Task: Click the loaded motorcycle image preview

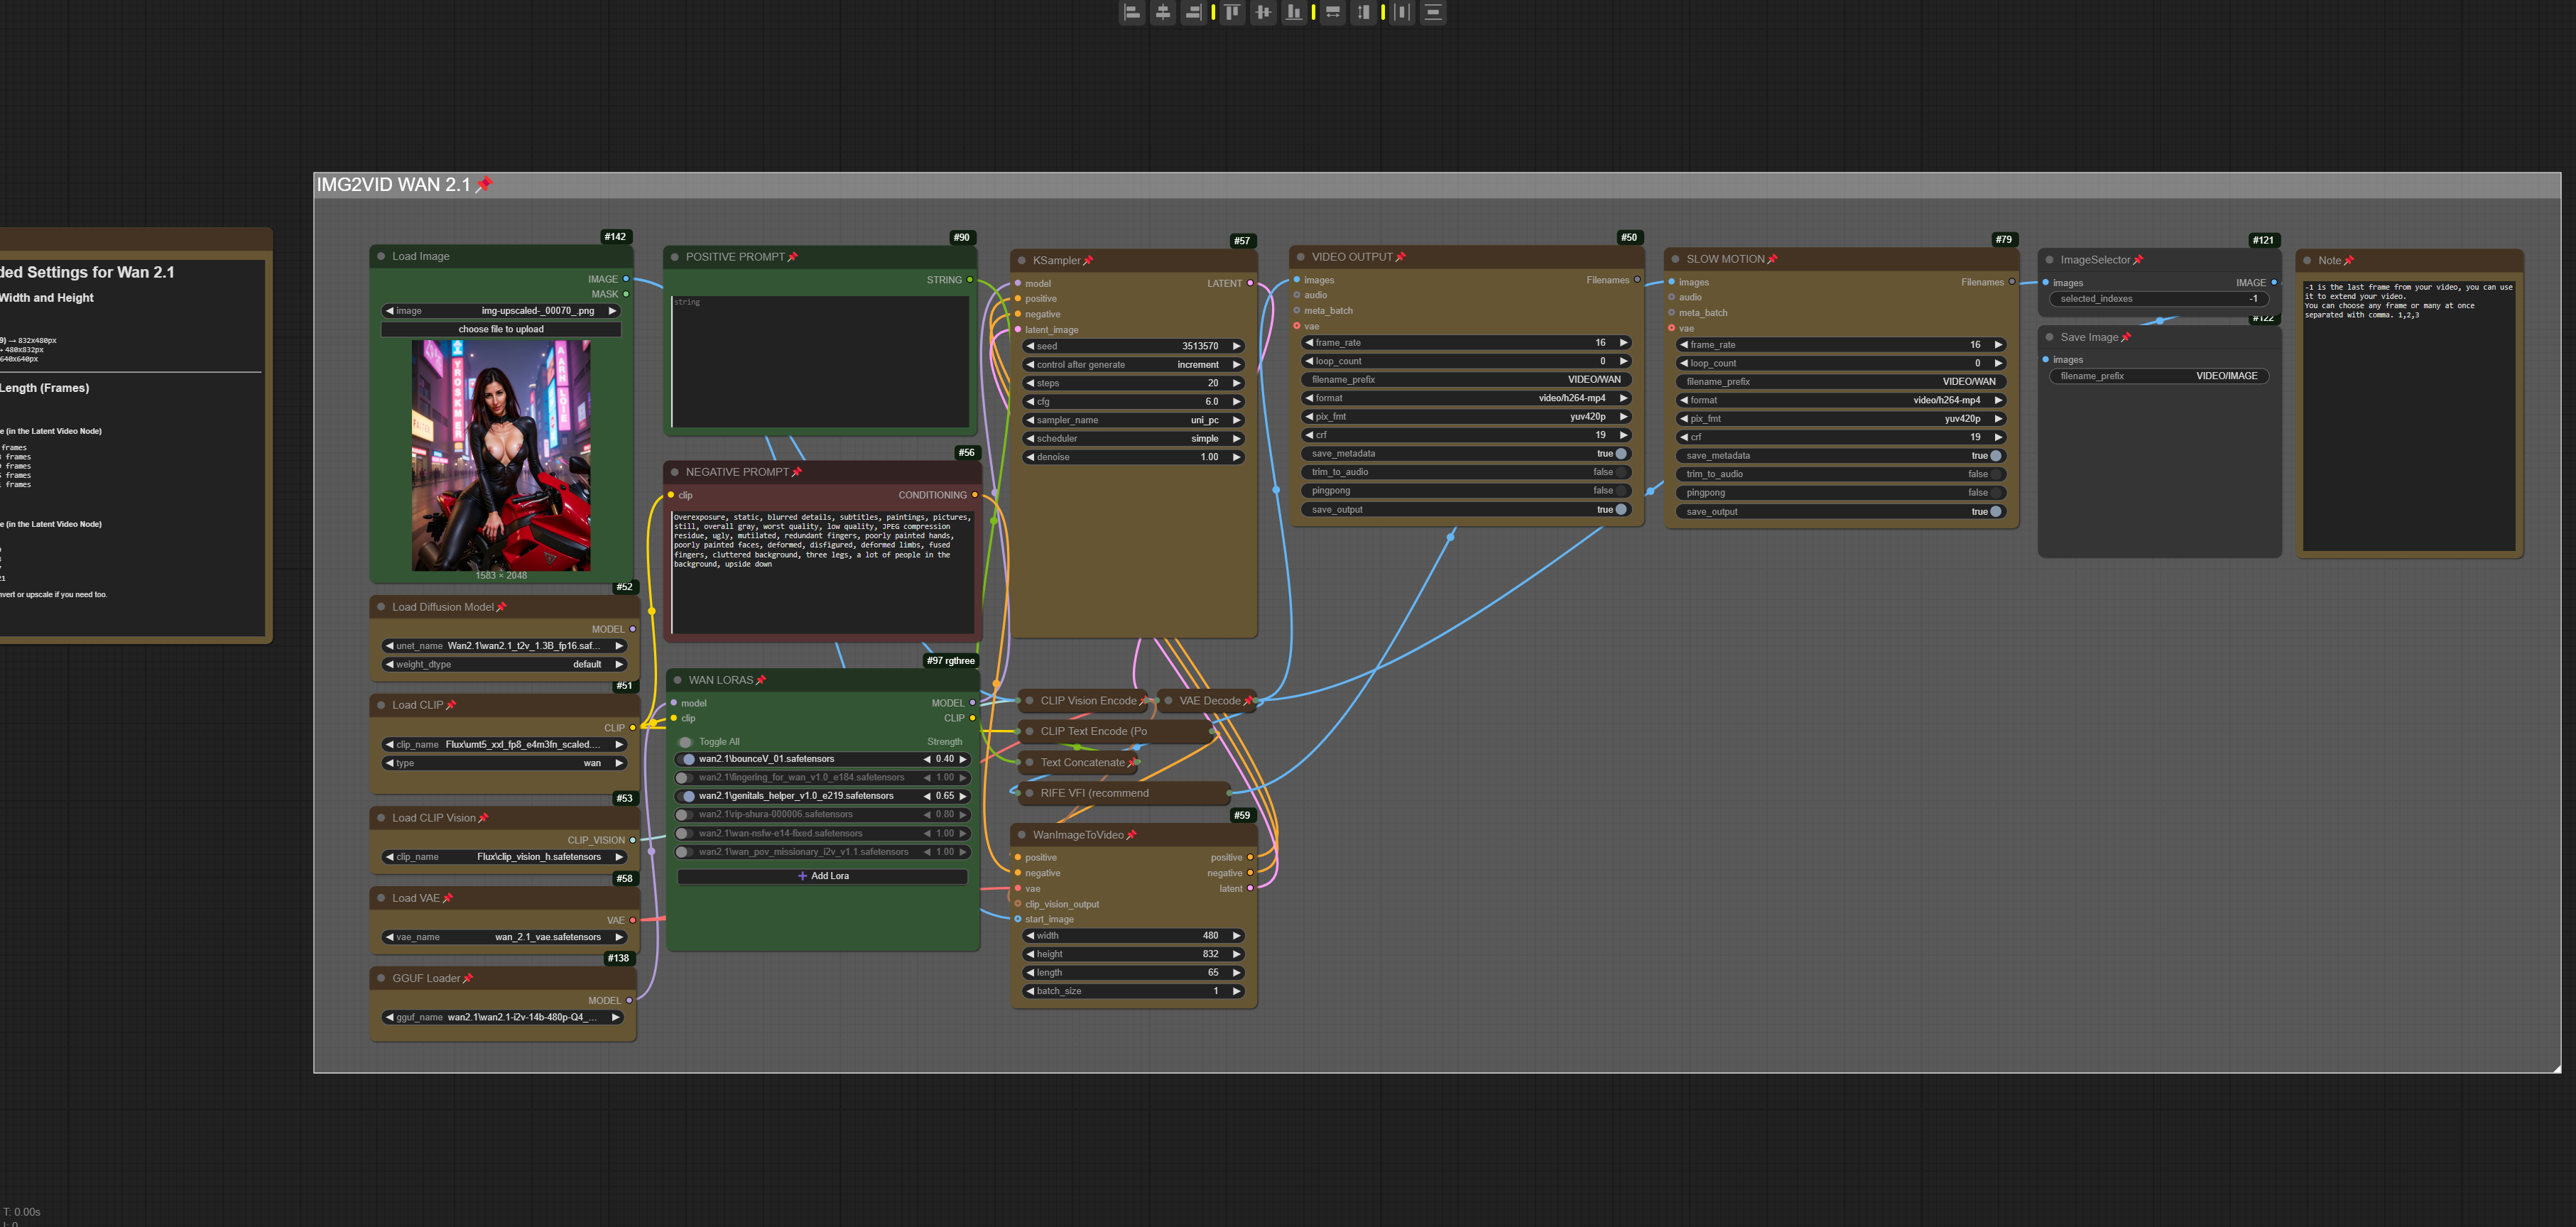Action: [x=501, y=455]
